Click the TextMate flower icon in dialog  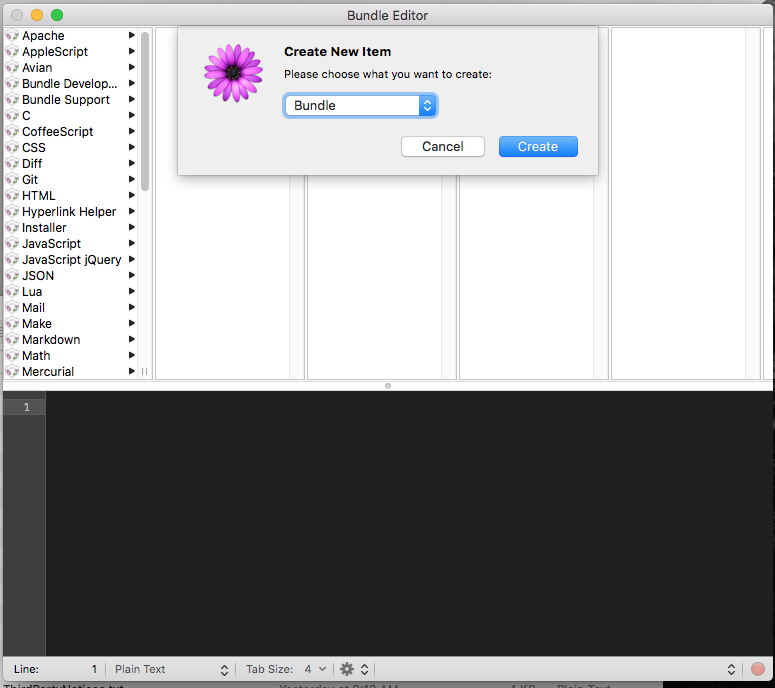click(233, 73)
